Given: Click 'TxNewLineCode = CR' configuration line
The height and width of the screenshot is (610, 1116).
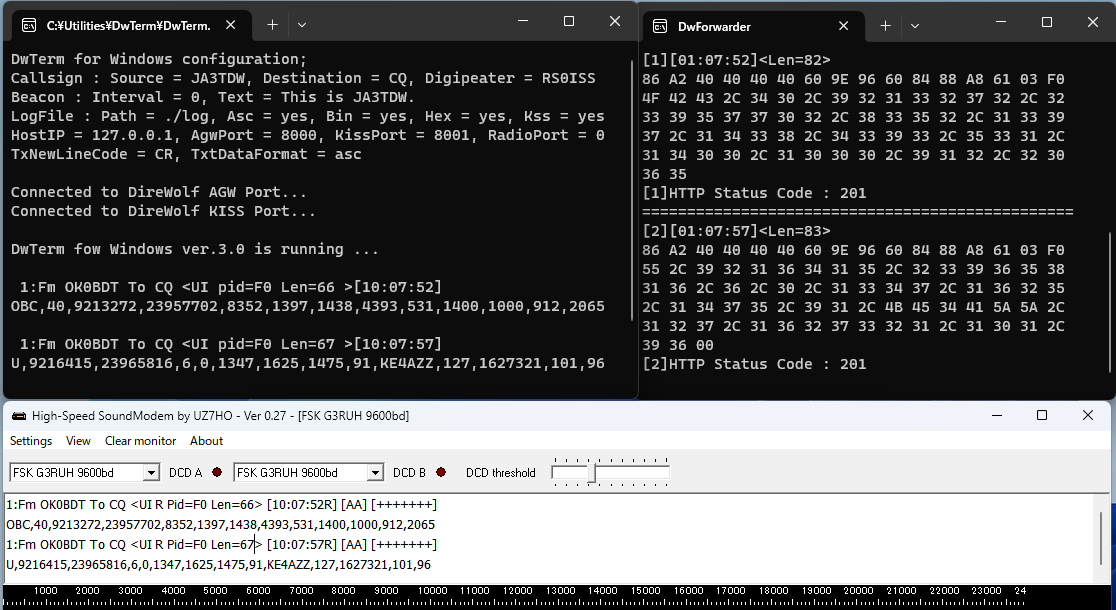Looking at the screenshot, I should [x=186, y=154].
